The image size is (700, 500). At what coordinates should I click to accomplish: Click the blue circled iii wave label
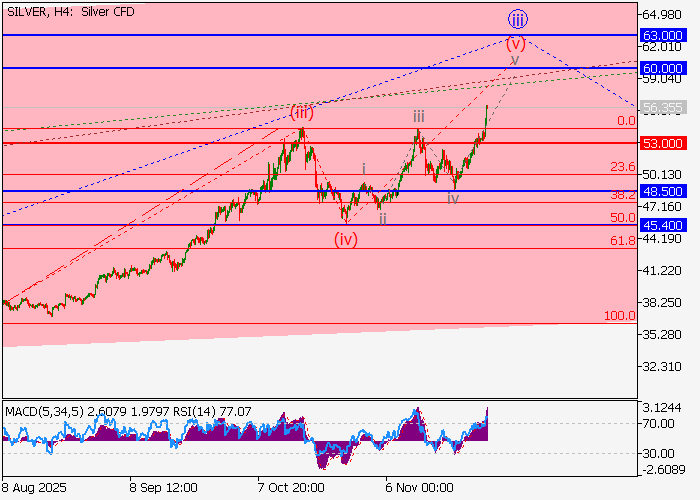(x=517, y=19)
